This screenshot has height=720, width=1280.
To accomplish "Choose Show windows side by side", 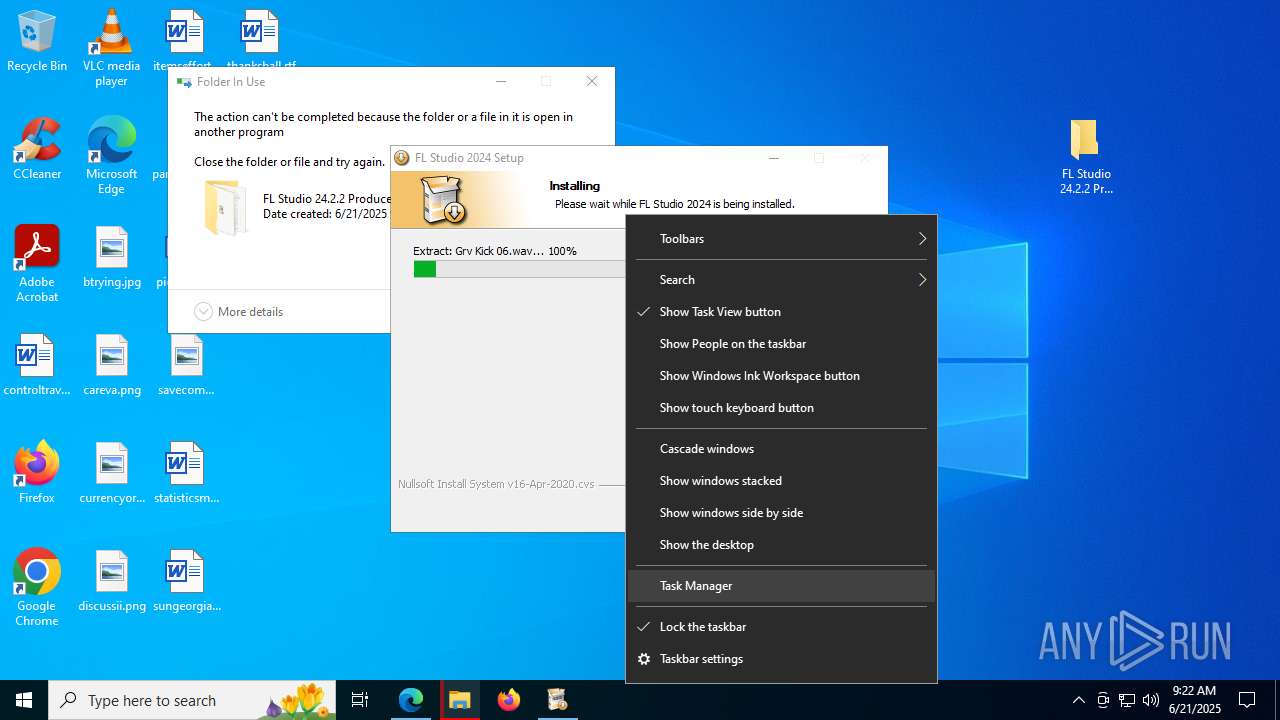I will click(x=781, y=513).
